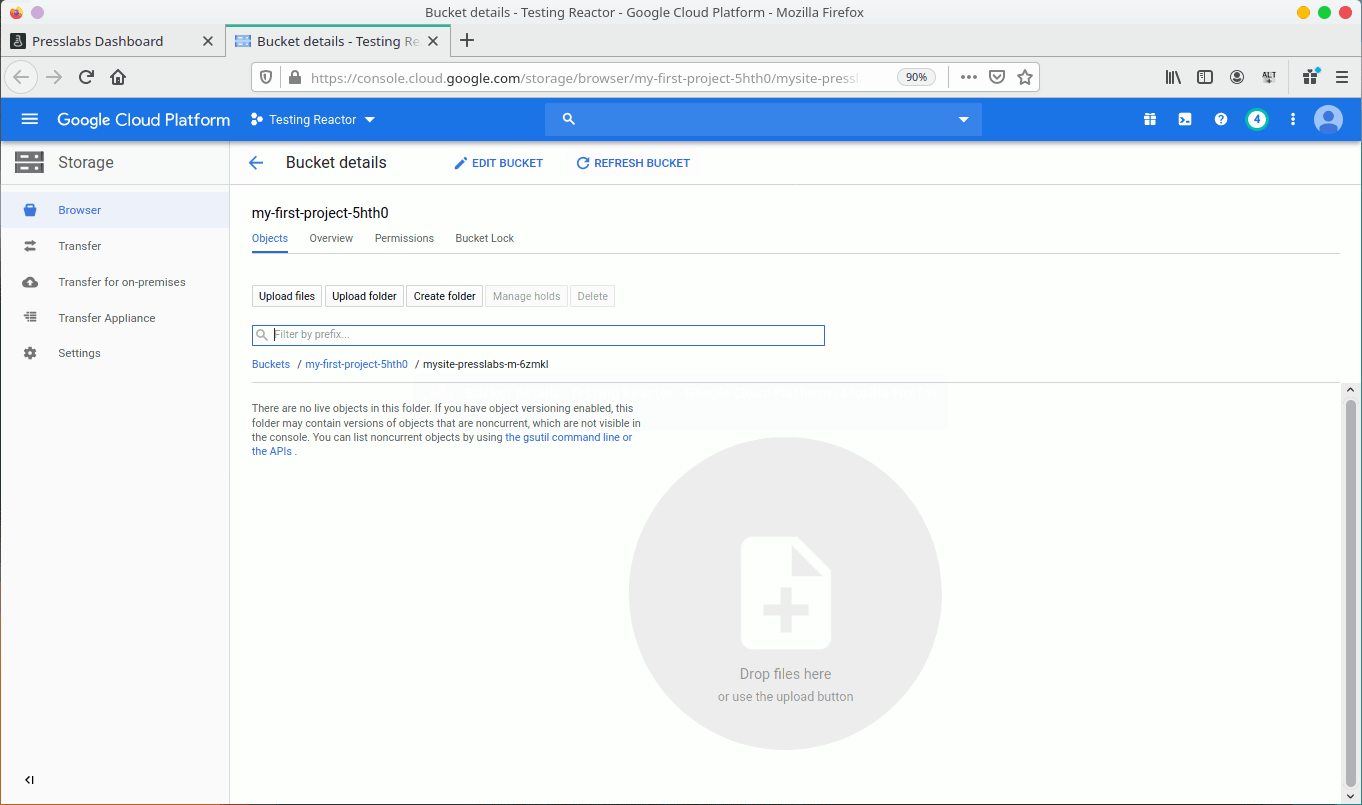1362x805 pixels.
Task: Open page actions three-dot menu in URL bar
Action: (969, 77)
